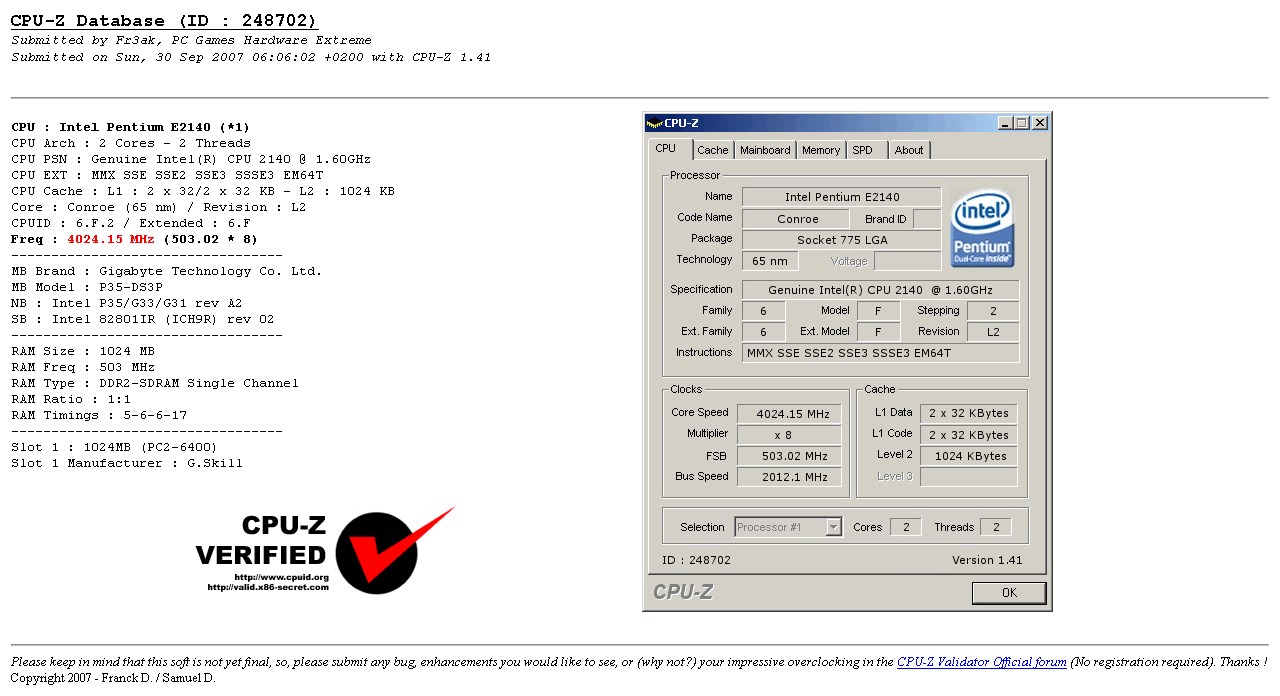Click the red 4024.15 MHz frequency text
1280x696 pixels.
coord(111,239)
